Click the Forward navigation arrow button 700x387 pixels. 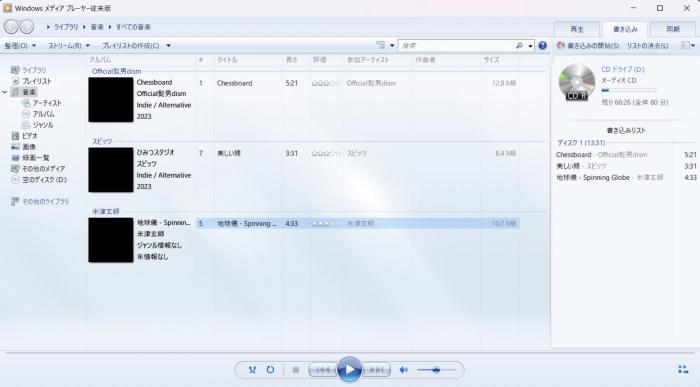coord(27,27)
